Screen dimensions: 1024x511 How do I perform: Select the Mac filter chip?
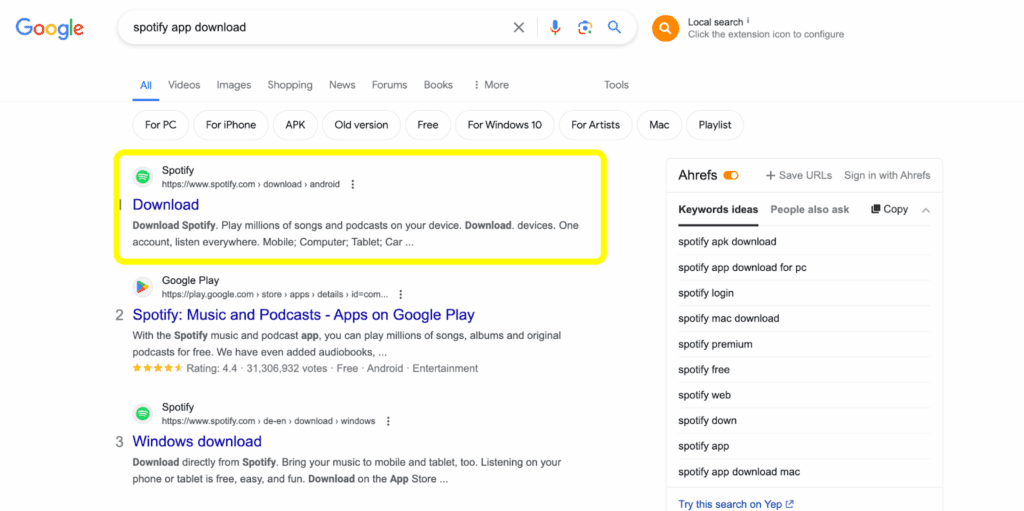(659, 125)
